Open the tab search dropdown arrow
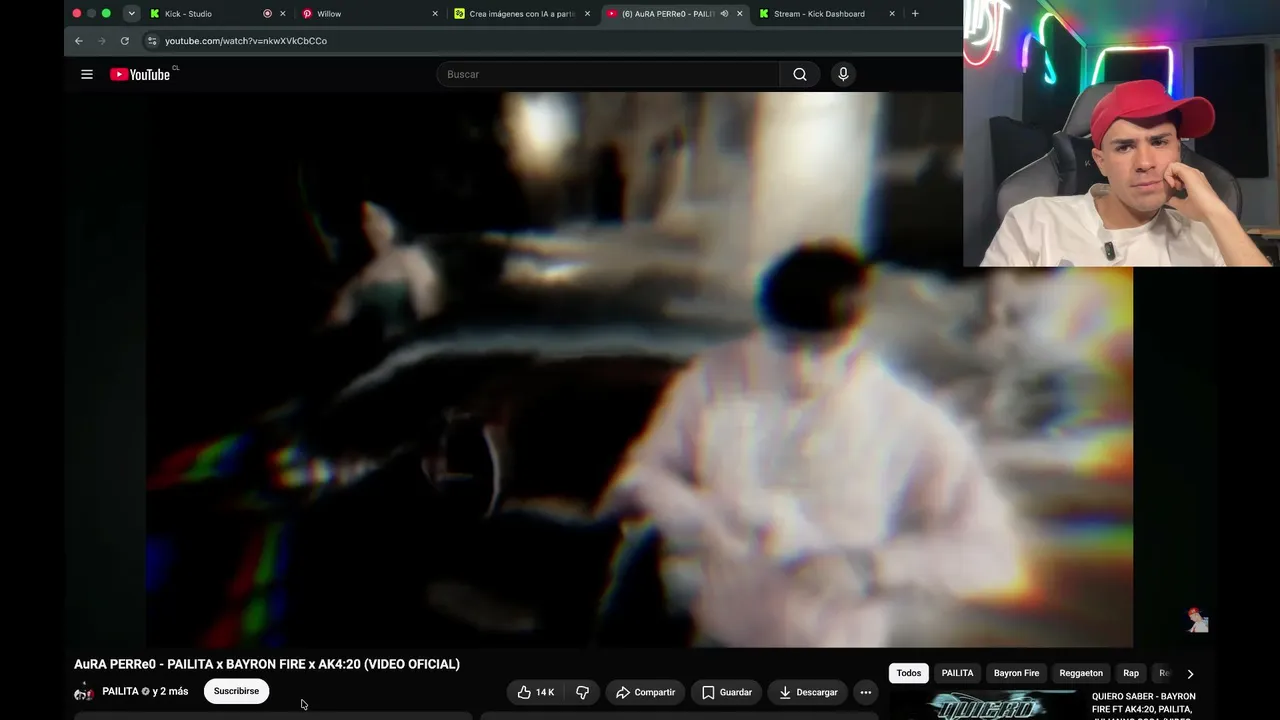The height and width of the screenshot is (720, 1280). tap(131, 14)
